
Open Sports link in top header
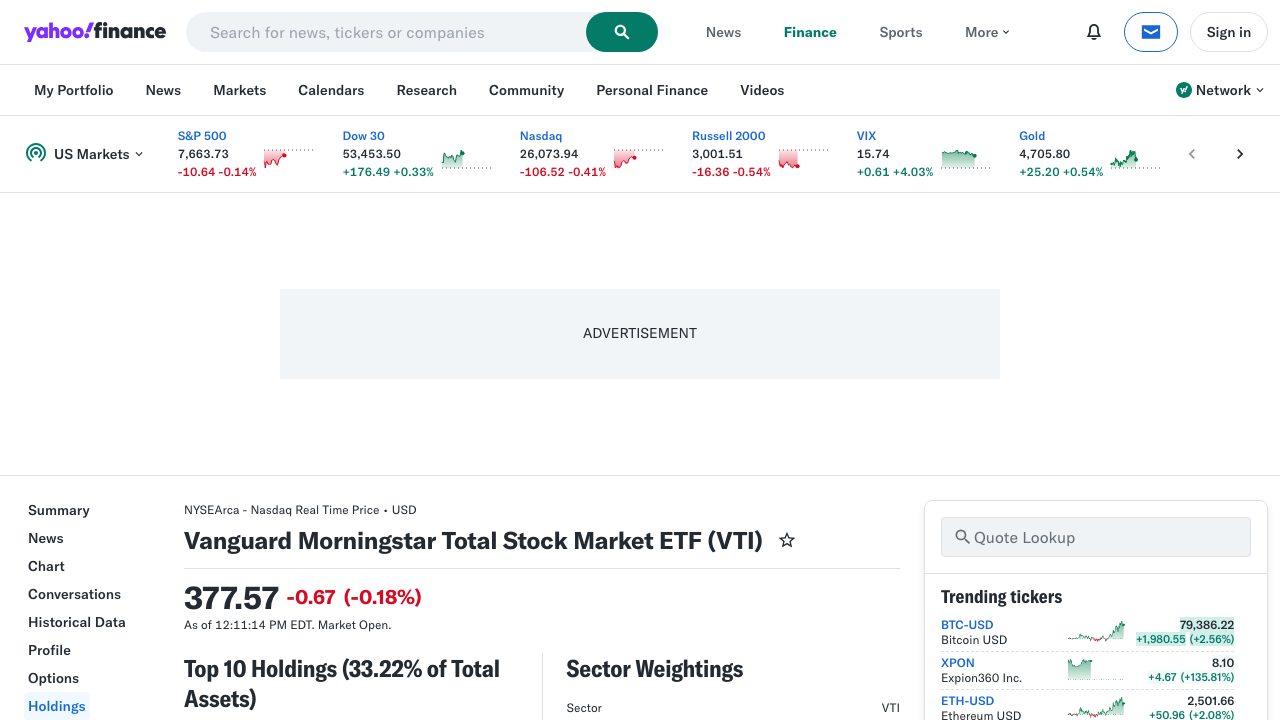901,32
